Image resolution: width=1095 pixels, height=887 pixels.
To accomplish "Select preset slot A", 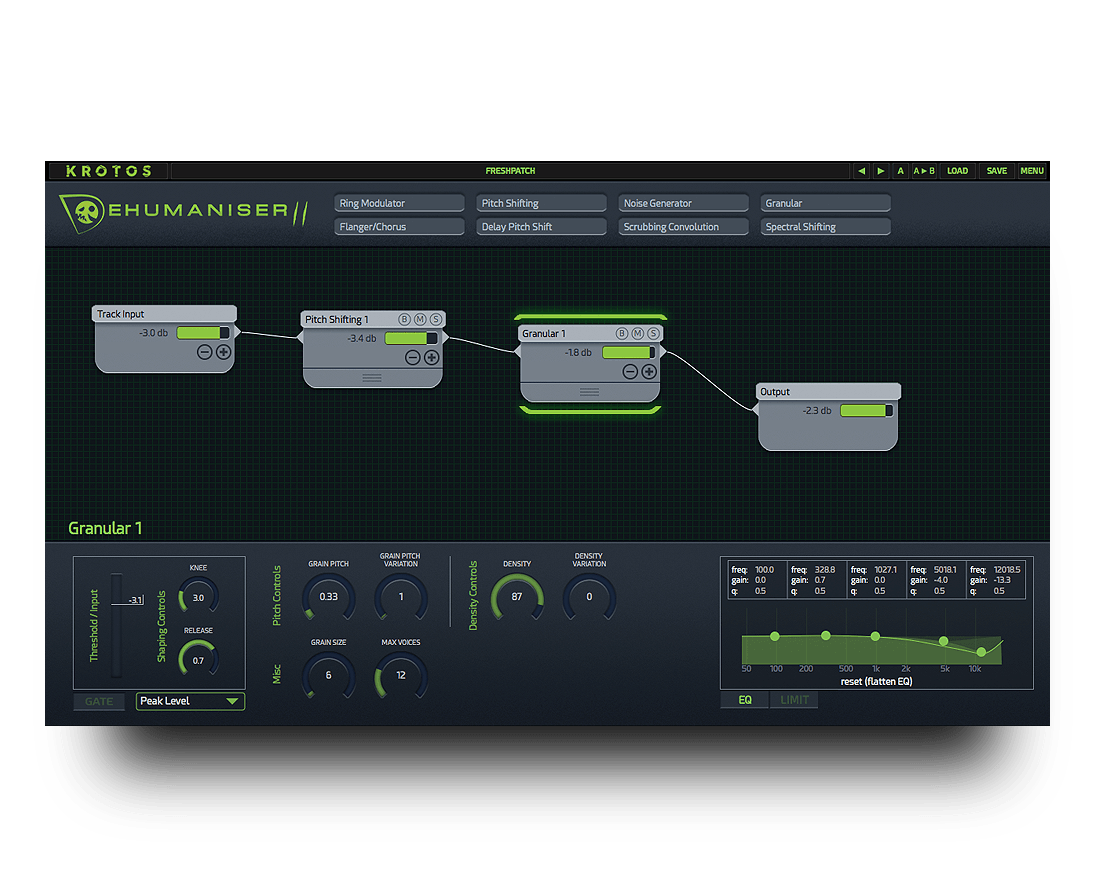I will click(900, 171).
